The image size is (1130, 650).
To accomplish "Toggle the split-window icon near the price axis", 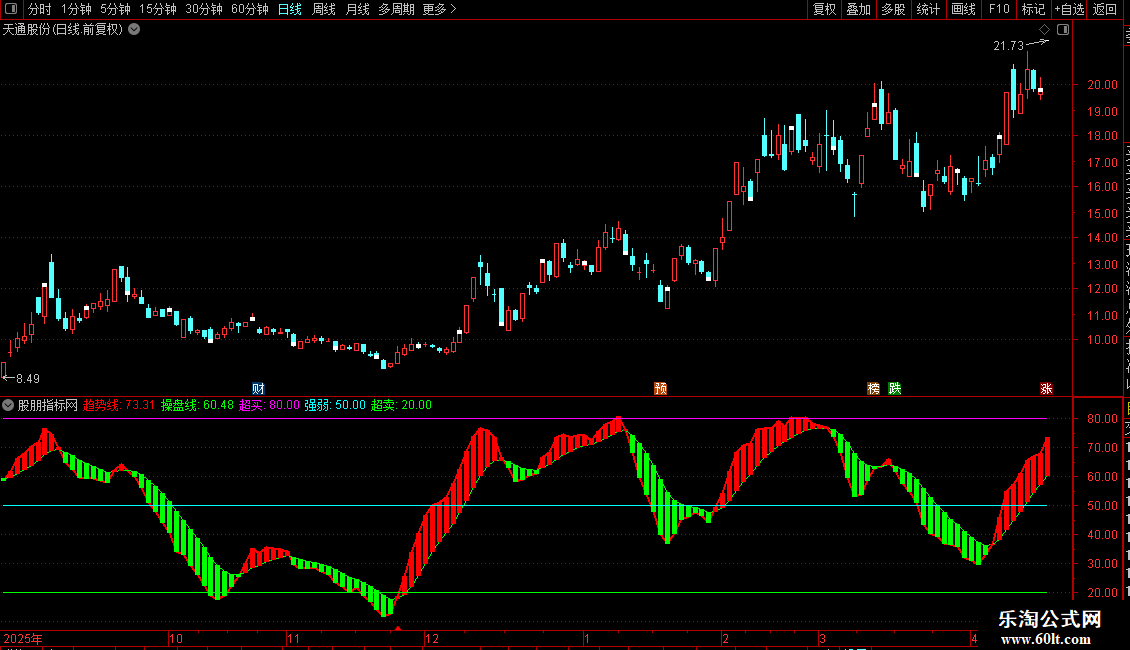I will click(1063, 30).
